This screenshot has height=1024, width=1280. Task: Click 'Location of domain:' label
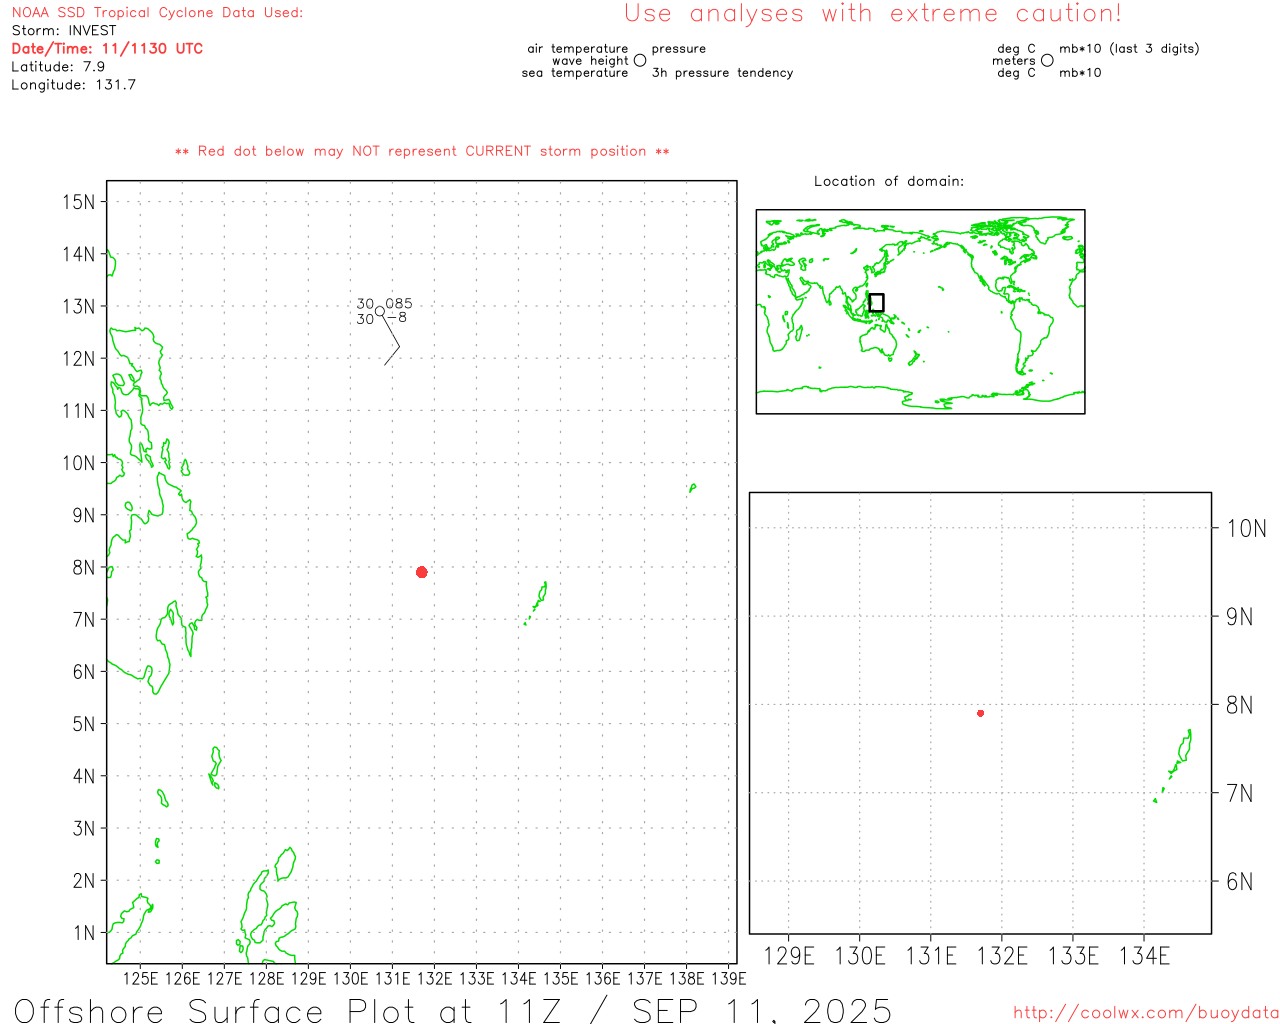(889, 181)
